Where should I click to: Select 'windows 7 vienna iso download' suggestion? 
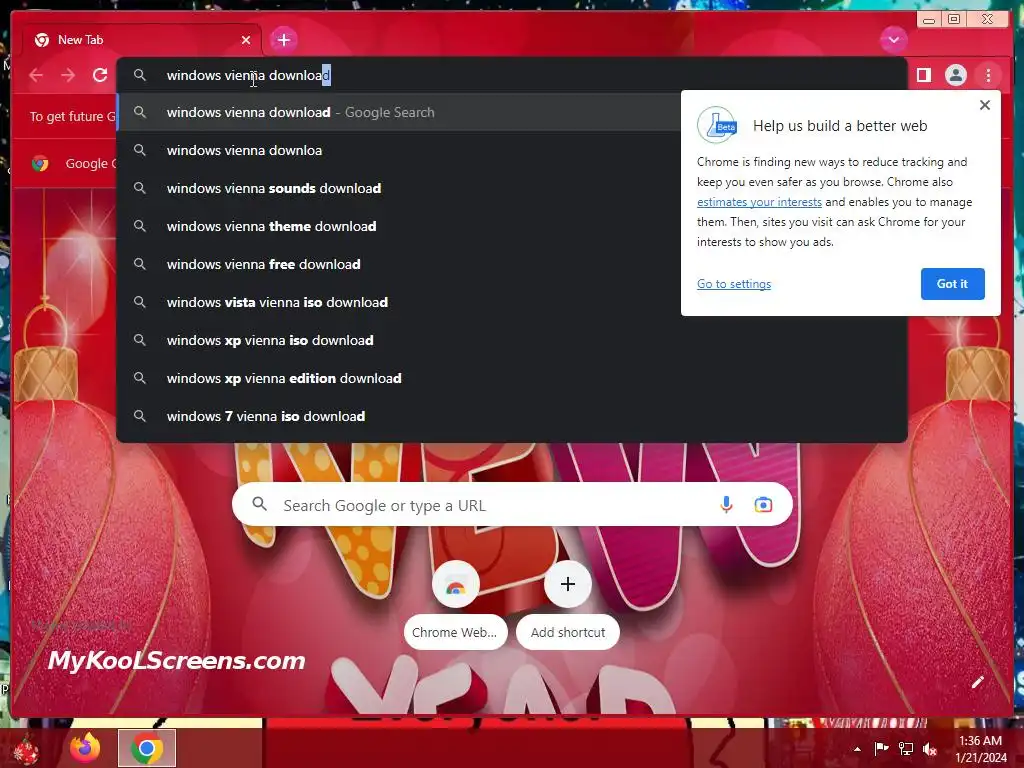512,416
